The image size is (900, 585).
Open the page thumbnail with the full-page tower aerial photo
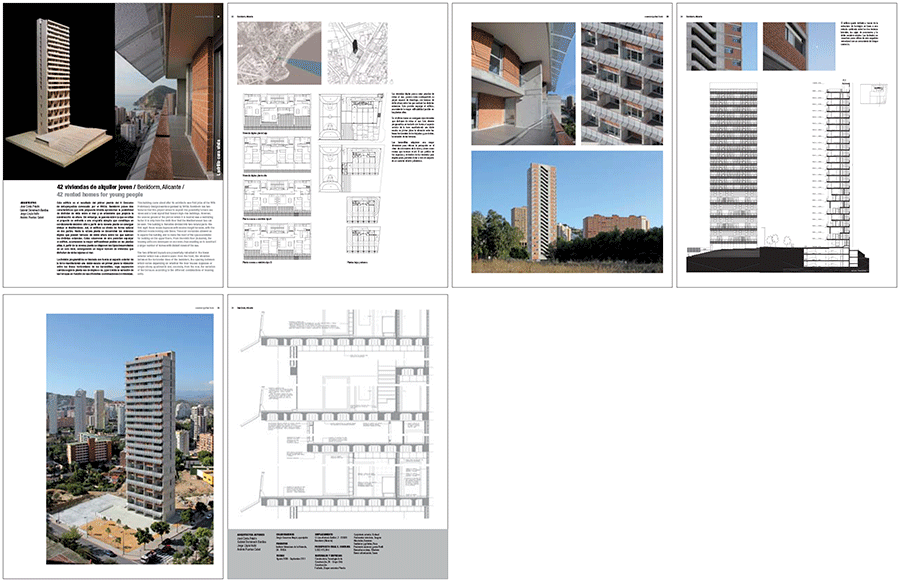click(x=113, y=436)
